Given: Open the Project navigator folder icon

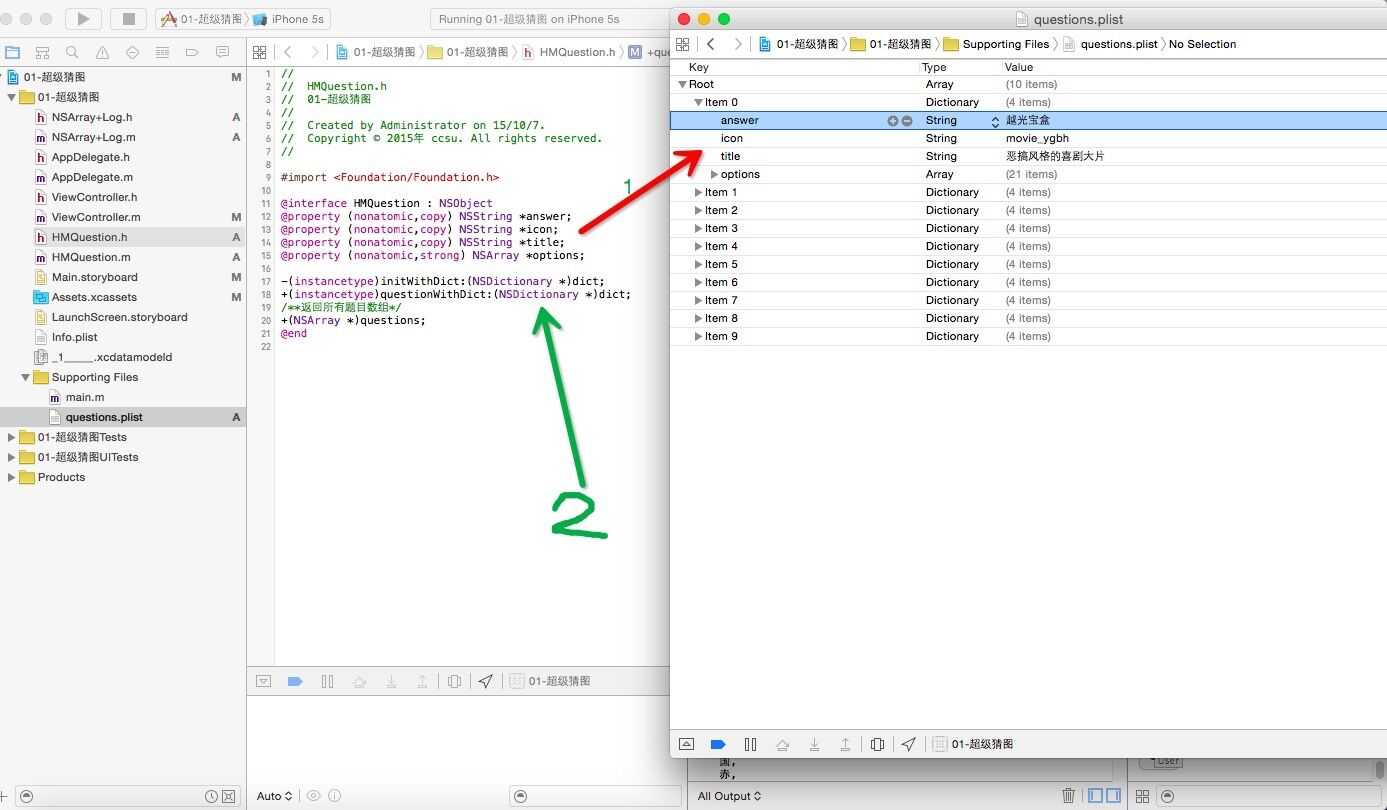Looking at the screenshot, I should pyautogui.click(x=12, y=52).
